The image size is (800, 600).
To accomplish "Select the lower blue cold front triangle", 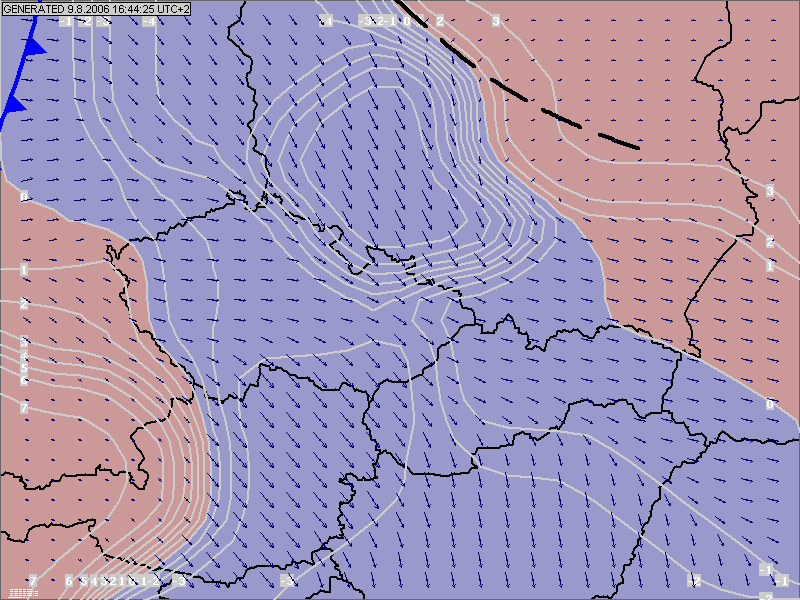I will pos(15,103).
